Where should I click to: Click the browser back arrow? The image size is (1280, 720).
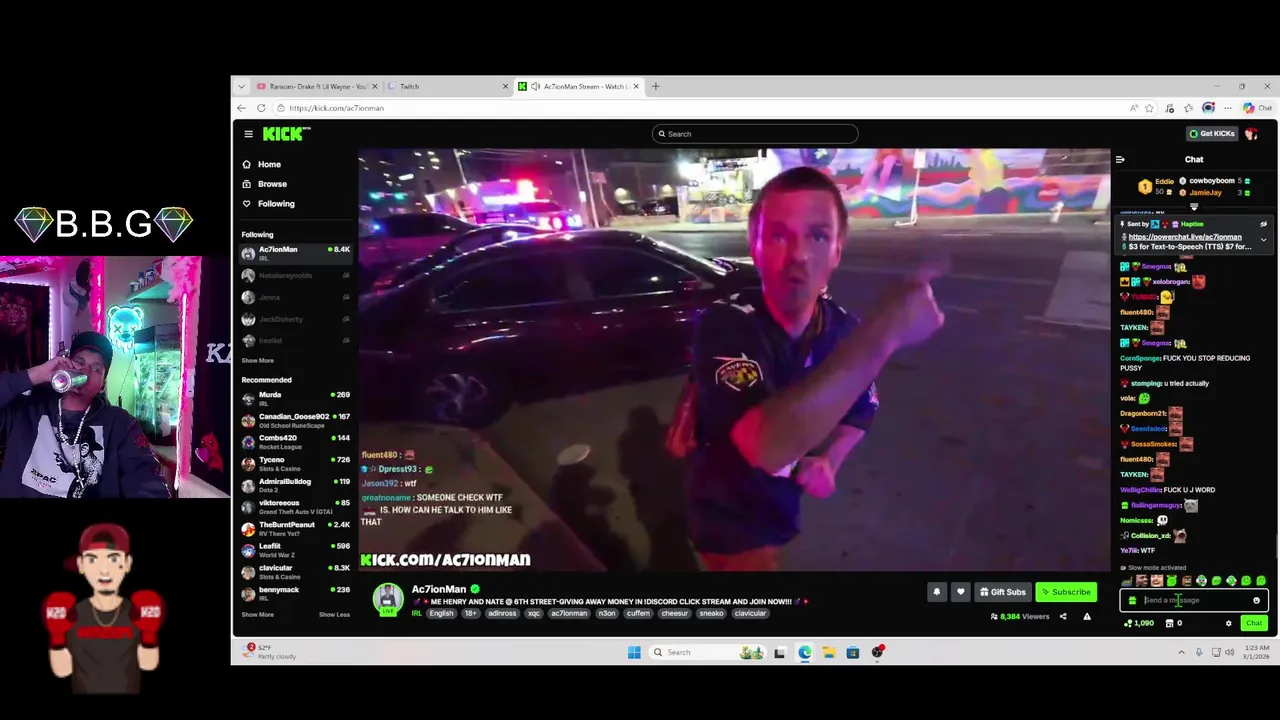[x=241, y=108]
